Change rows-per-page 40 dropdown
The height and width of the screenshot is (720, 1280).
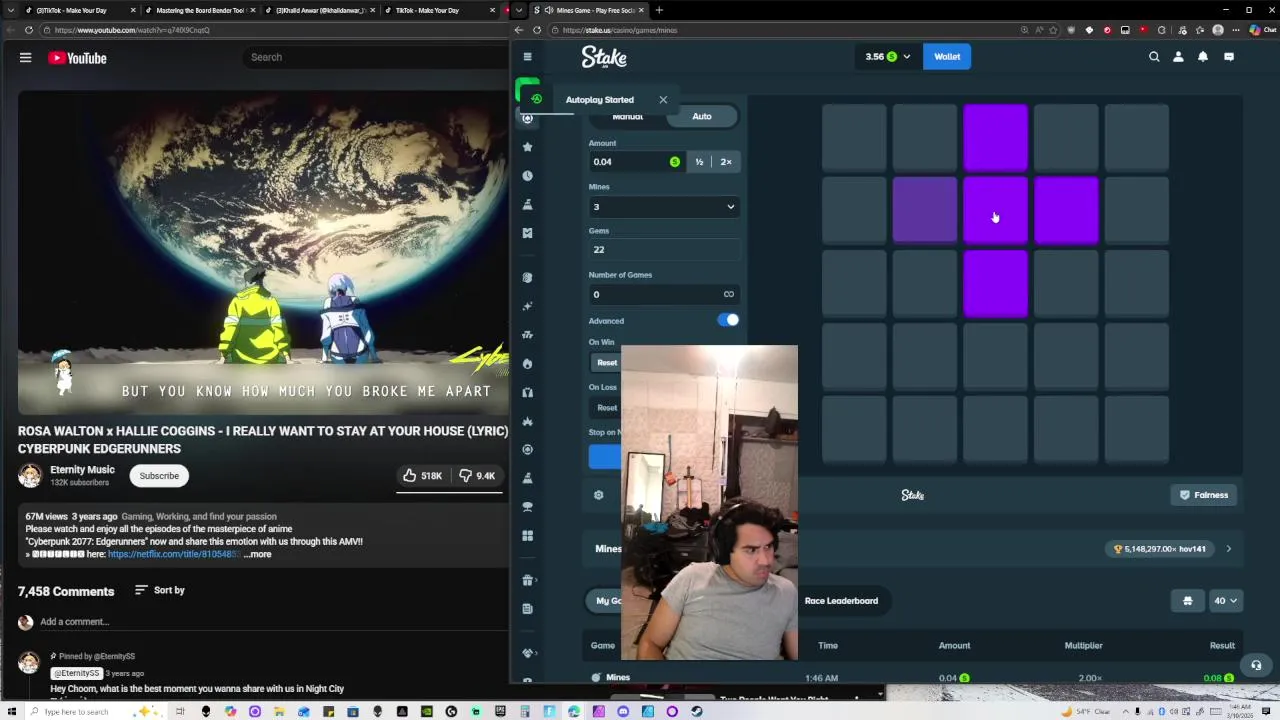click(x=1225, y=601)
